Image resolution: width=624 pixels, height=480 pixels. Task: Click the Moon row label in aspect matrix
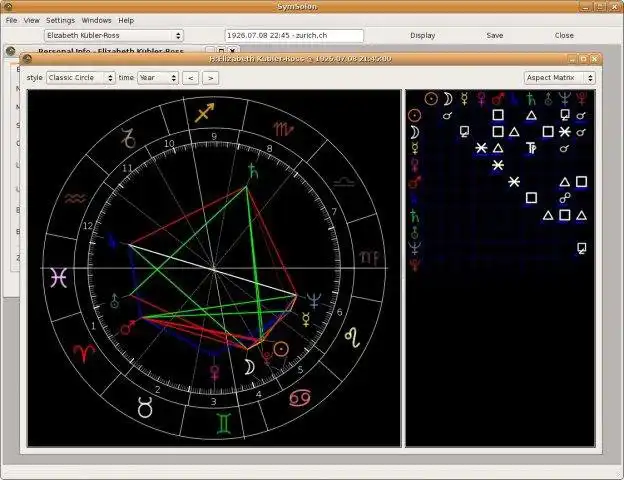[x=415, y=132]
